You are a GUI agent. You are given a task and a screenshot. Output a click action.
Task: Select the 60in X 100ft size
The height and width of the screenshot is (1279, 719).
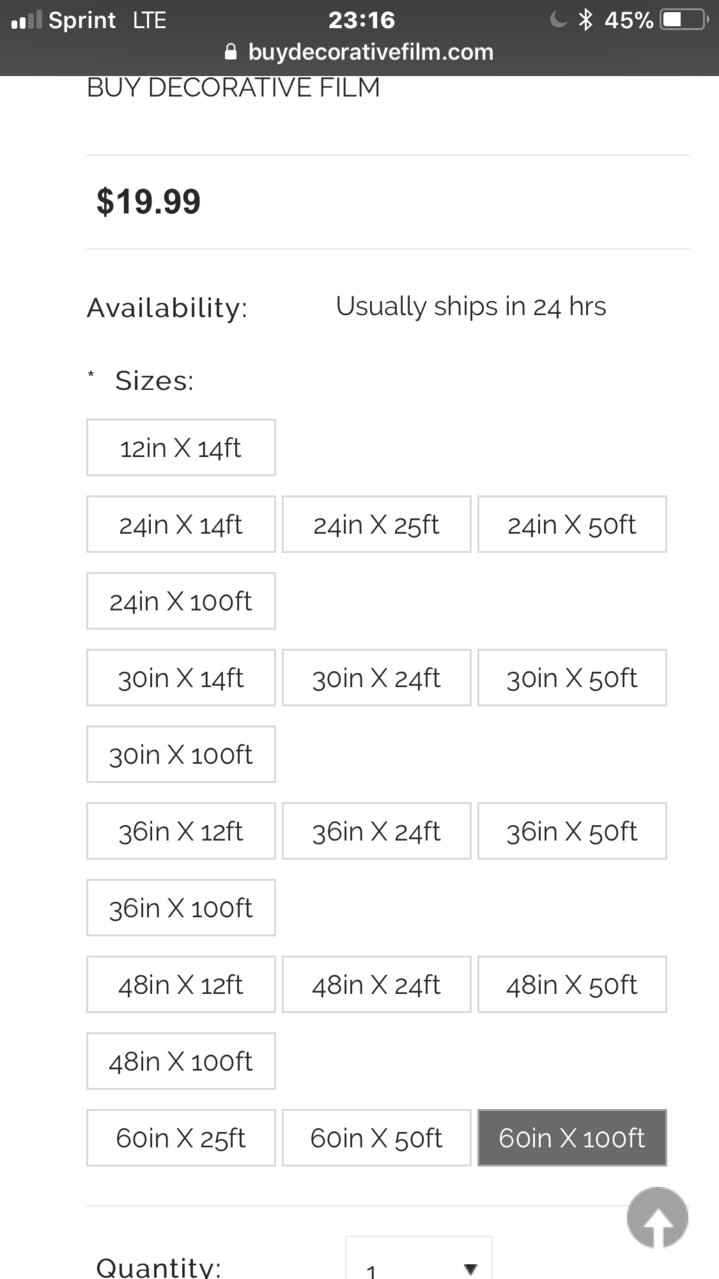[x=572, y=1137]
